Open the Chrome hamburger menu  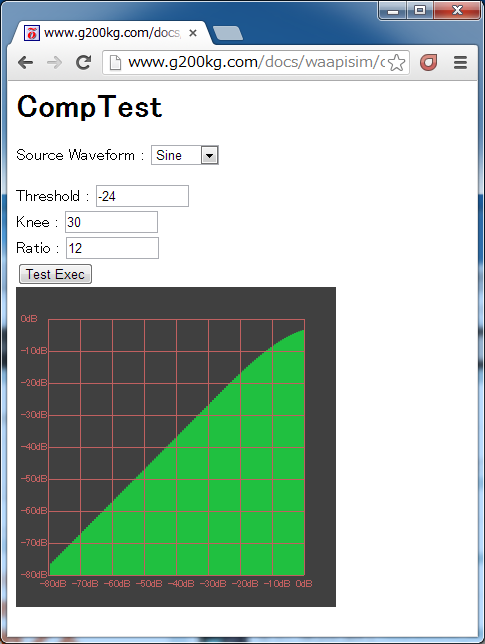point(460,62)
